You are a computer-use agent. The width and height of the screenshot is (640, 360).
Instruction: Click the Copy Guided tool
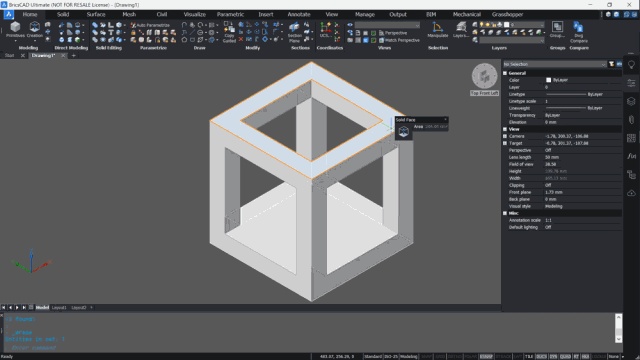point(229,32)
